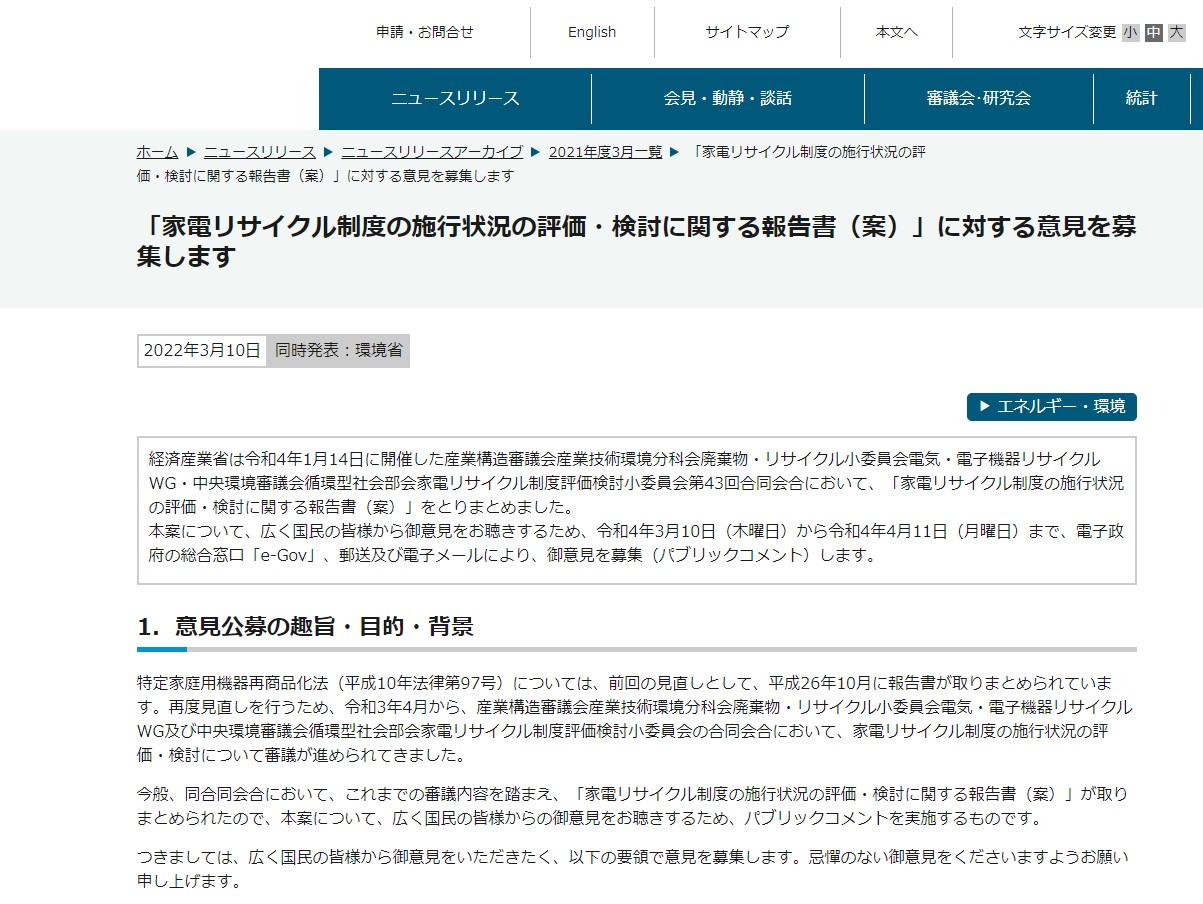
Task: Open the 会見・動静・談話 navigation menu
Action: pos(728,98)
